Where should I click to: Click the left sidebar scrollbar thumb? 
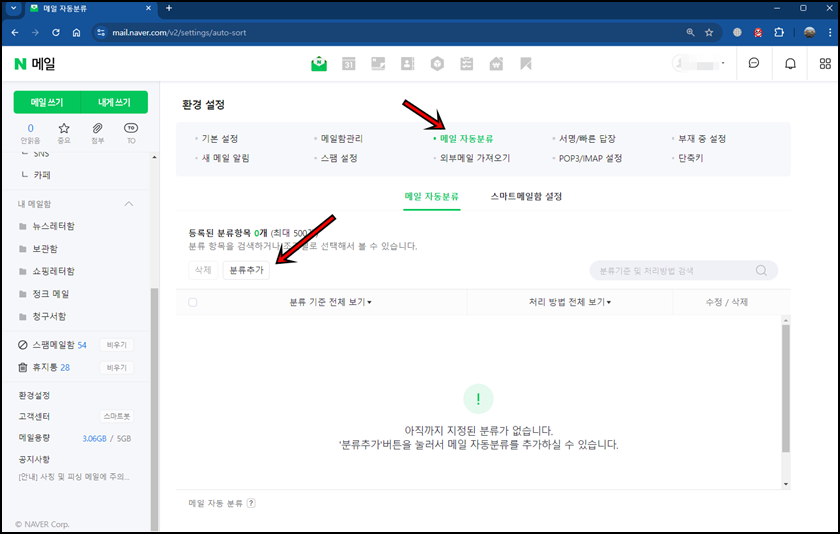click(154, 407)
